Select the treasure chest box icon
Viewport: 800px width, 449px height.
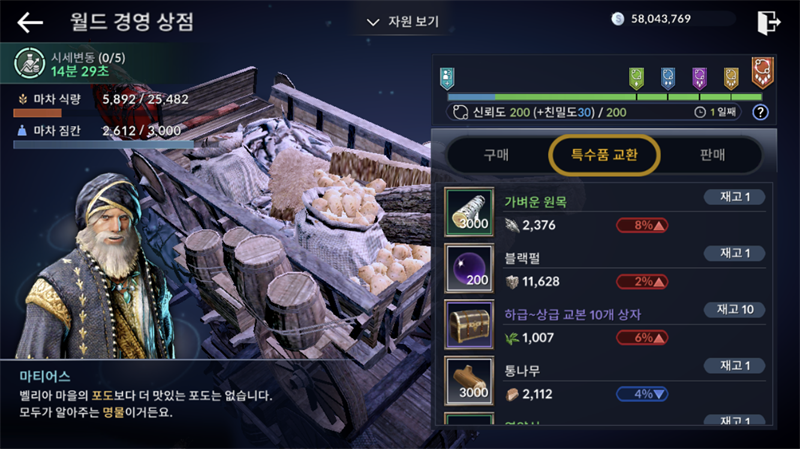[469, 324]
